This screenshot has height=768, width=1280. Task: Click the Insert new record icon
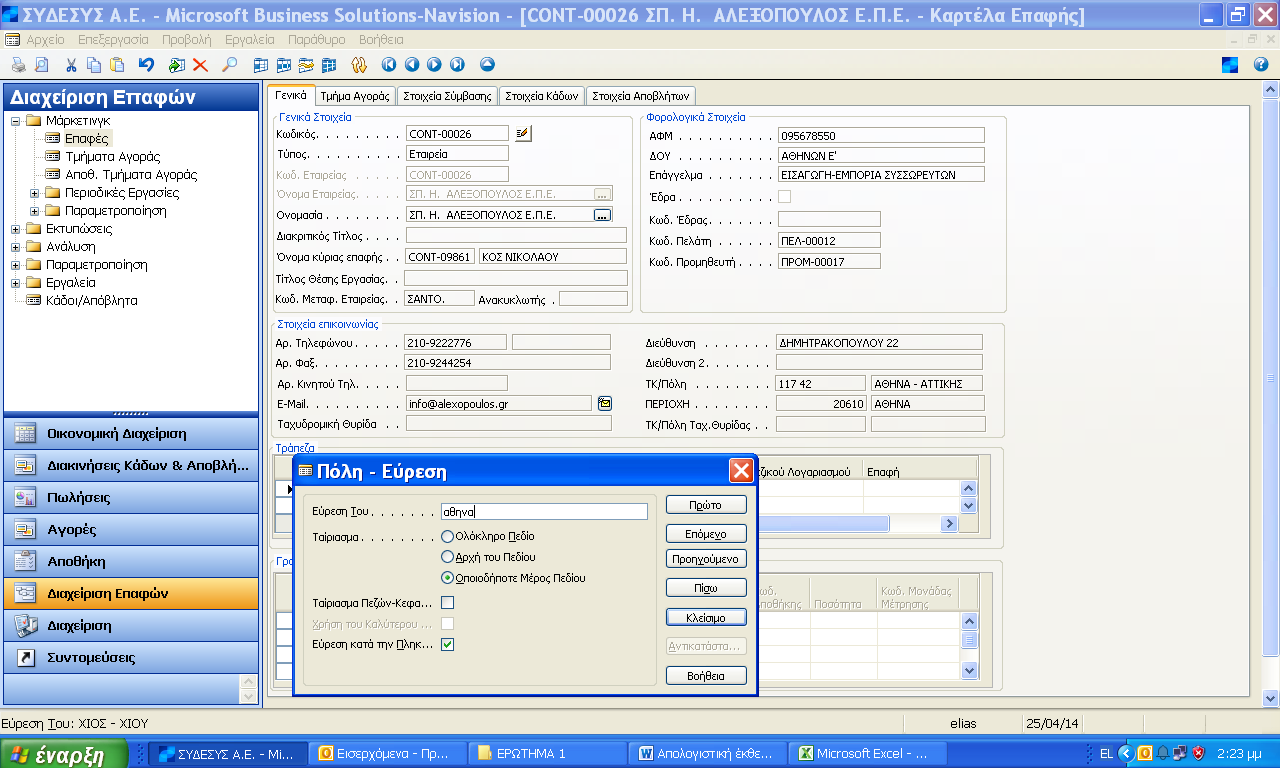point(177,65)
